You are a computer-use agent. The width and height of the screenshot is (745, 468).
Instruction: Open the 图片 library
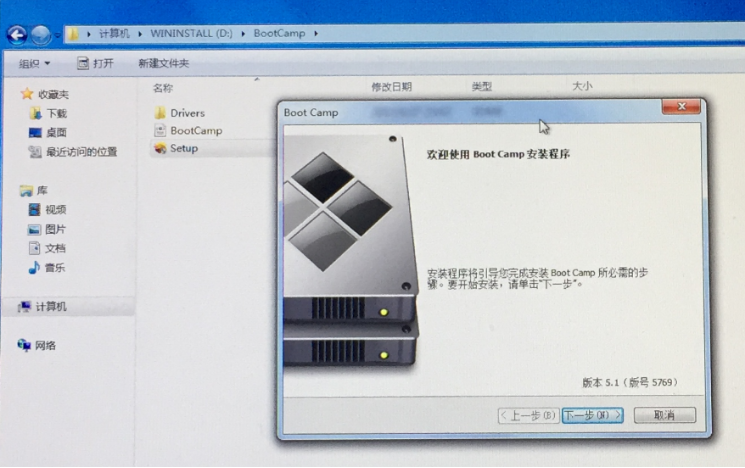[55, 229]
